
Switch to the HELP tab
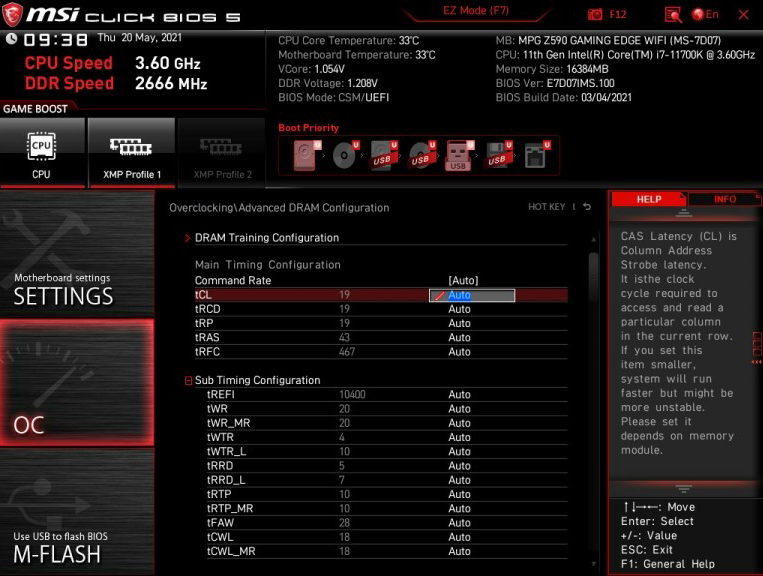pyautogui.click(x=649, y=199)
